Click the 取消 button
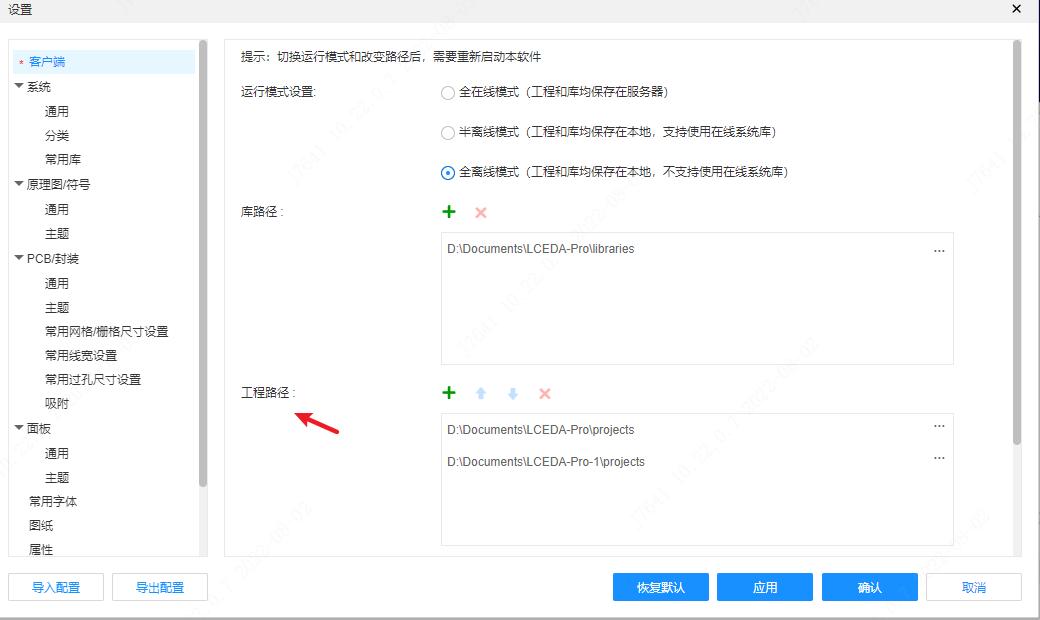The width and height of the screenshot is (1040, 620). click(x=974, y=587)
